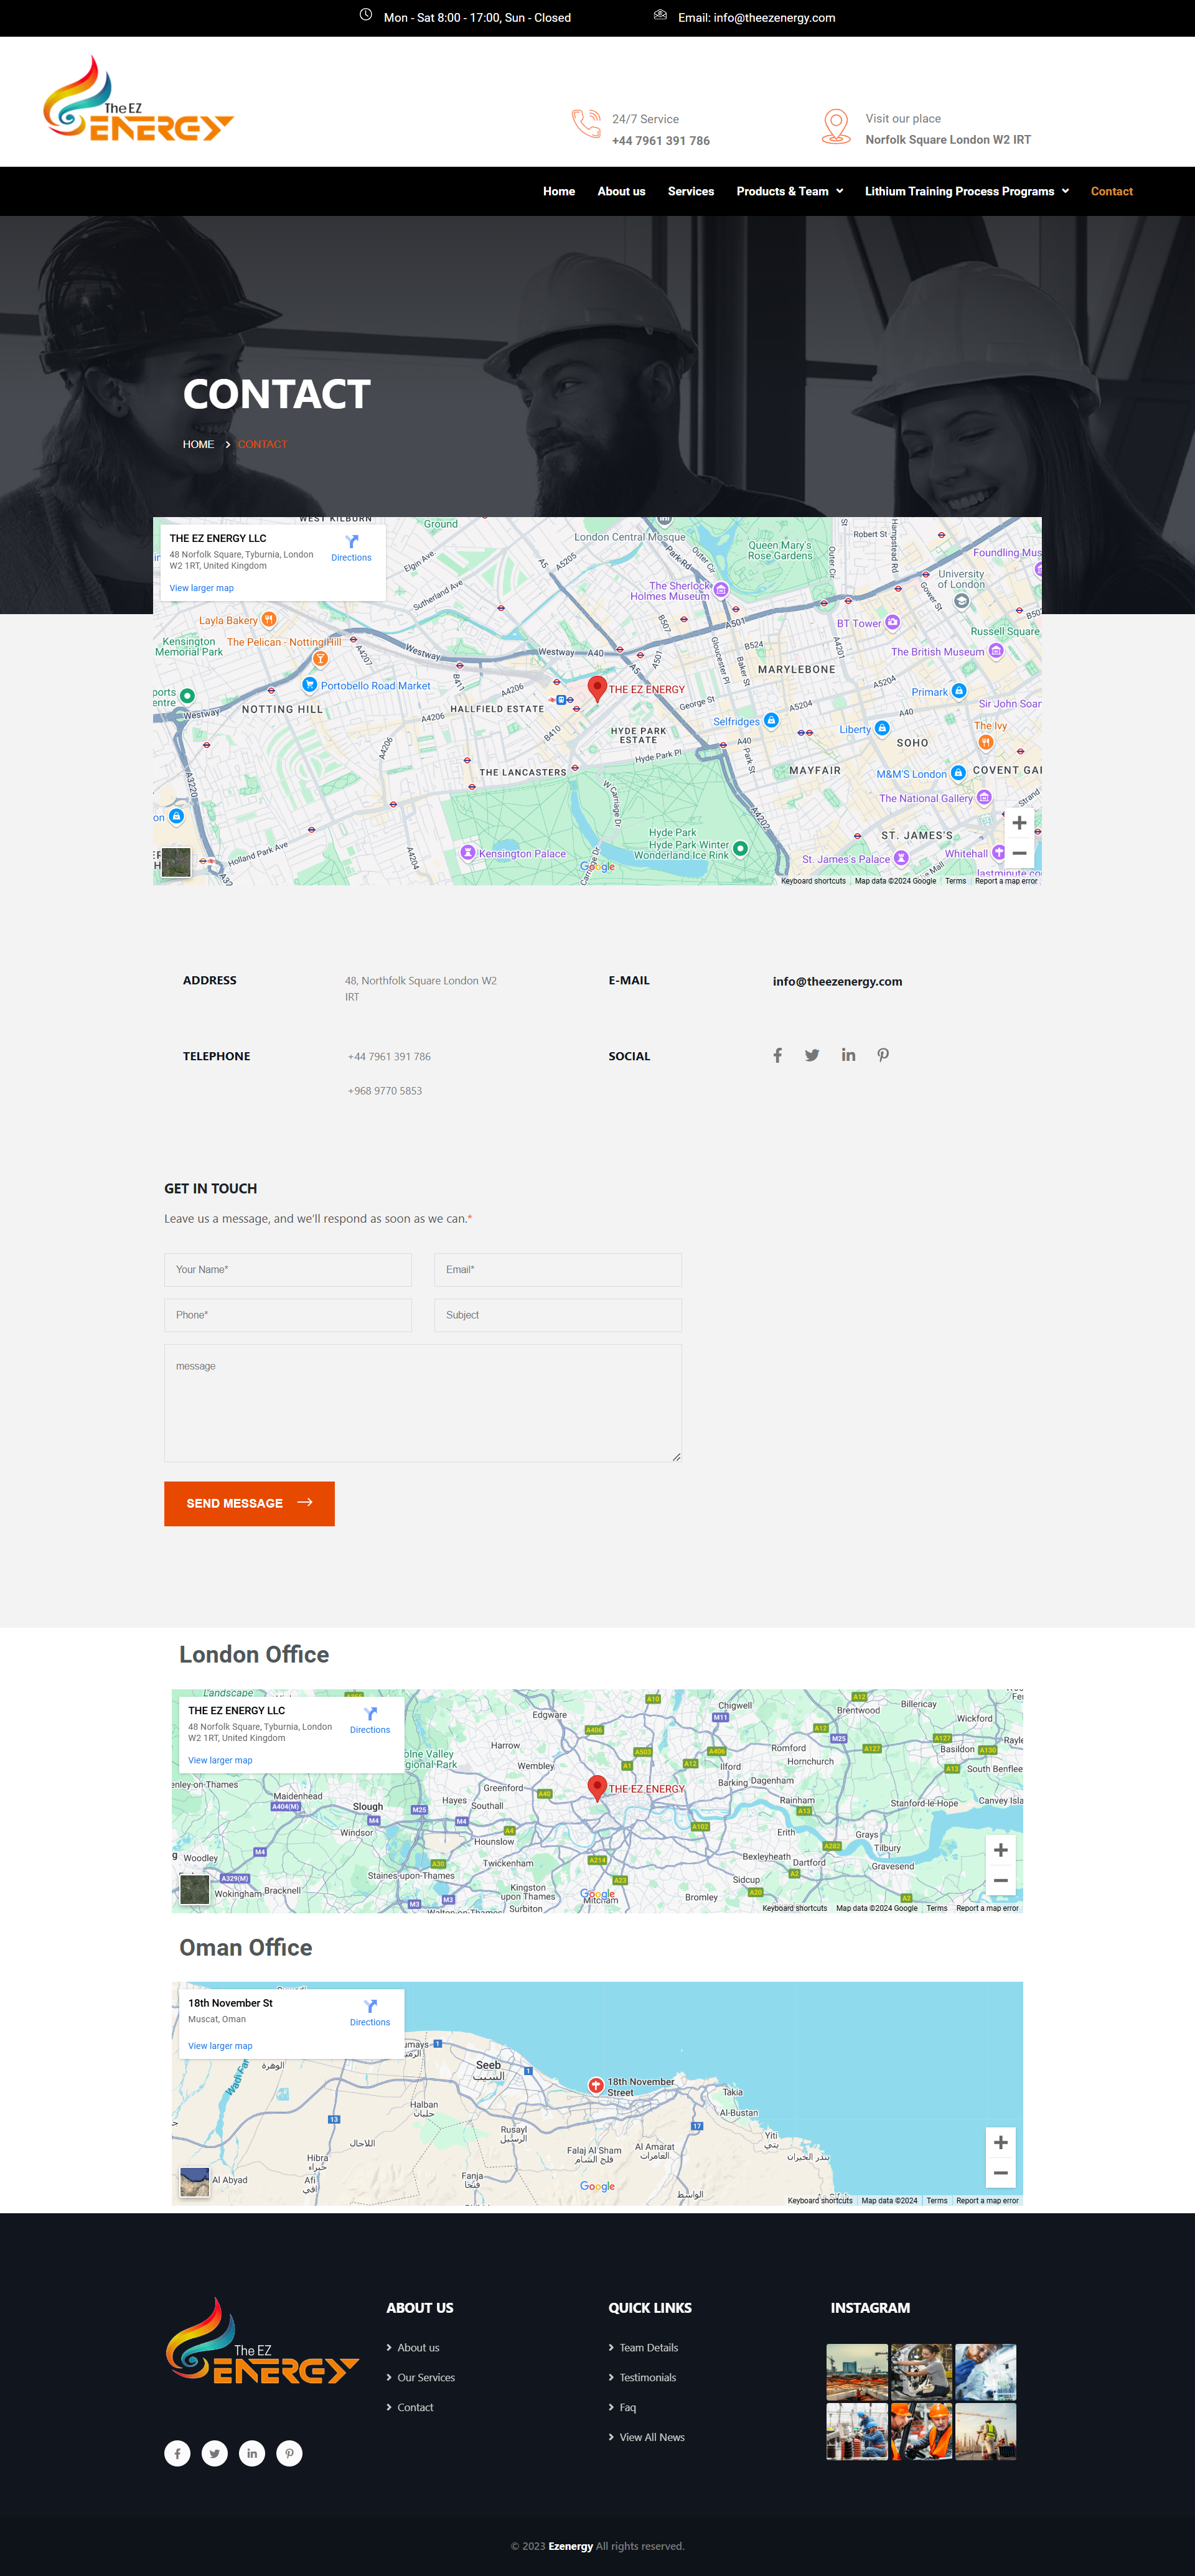
Task: Click Ezenergy link in copyright line
Action: click(570, 2546)
